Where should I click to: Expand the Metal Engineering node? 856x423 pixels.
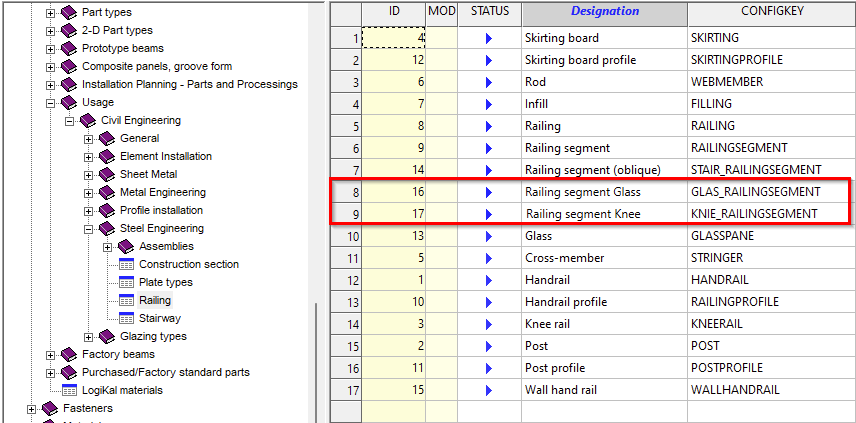[88, 193]
